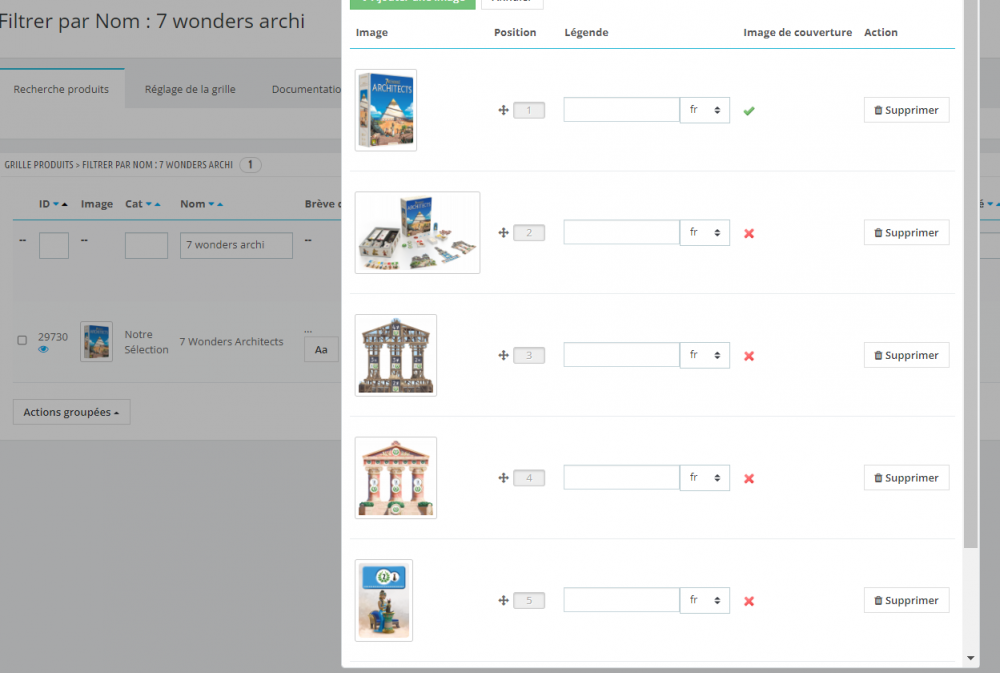
Task: Switch to Réglage de la grille tab
Action: coord(190,89)
